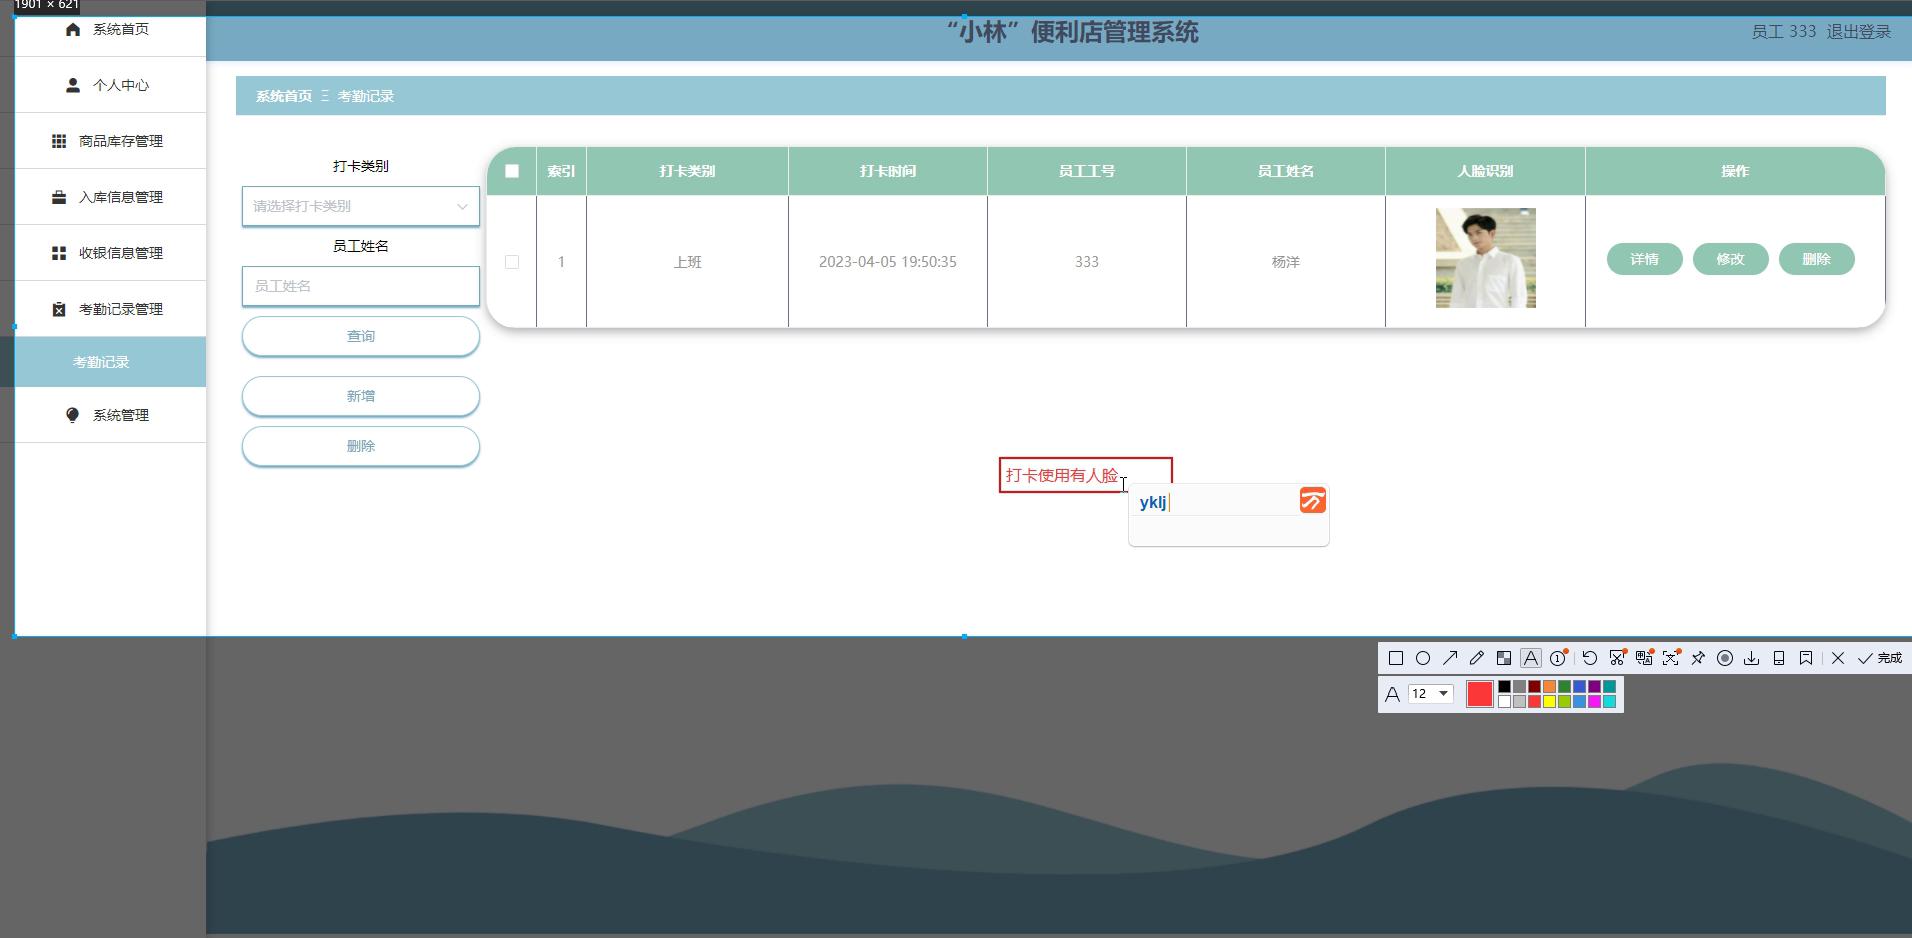
Task: Click the 2023-04-05 19:50:35 cell
Action: coord(888,262)
